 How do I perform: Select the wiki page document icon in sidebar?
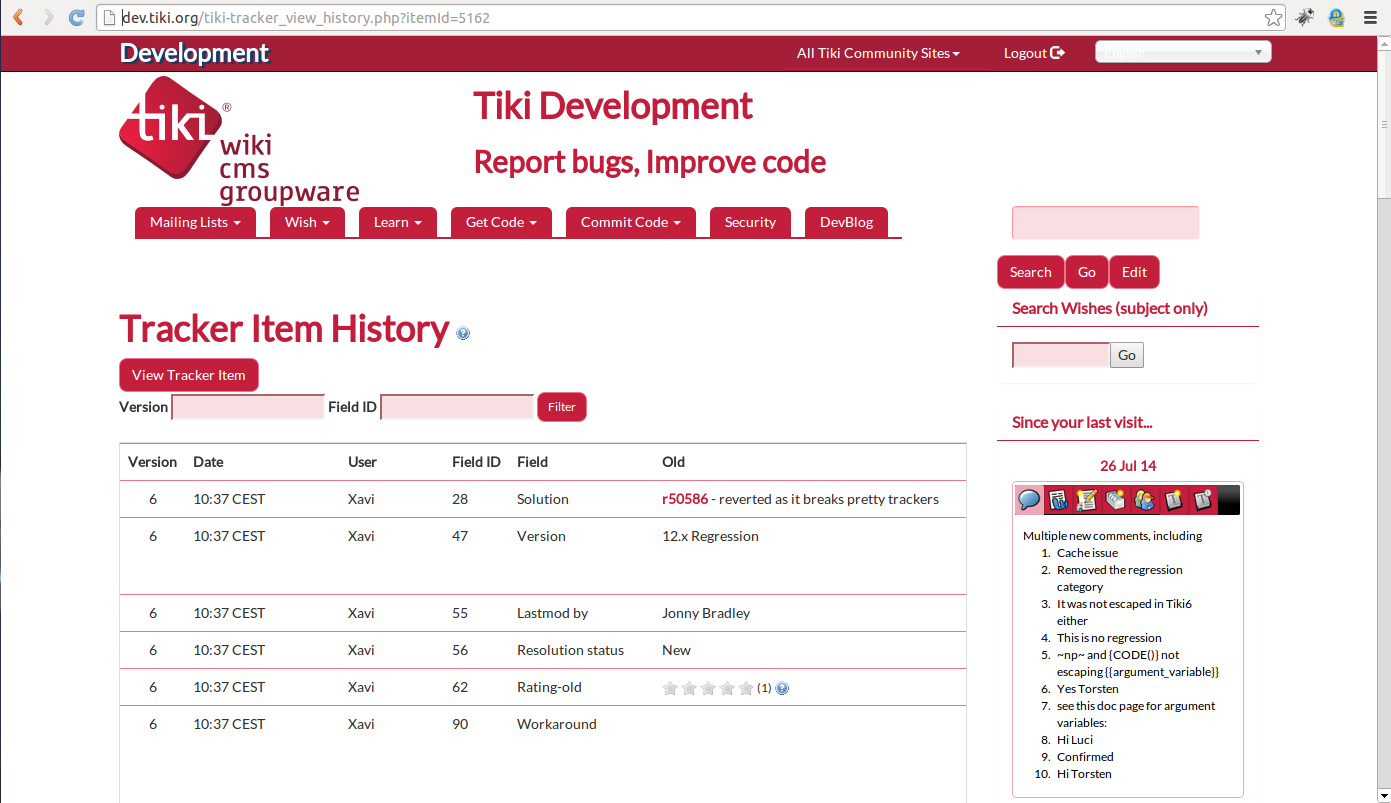coord(1058,500)
